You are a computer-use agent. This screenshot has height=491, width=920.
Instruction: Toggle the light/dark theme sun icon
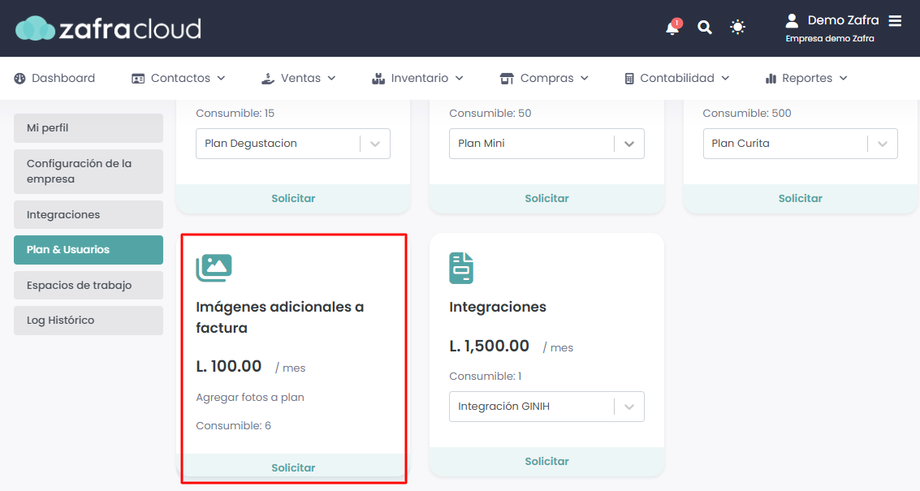tap(738, 27)
